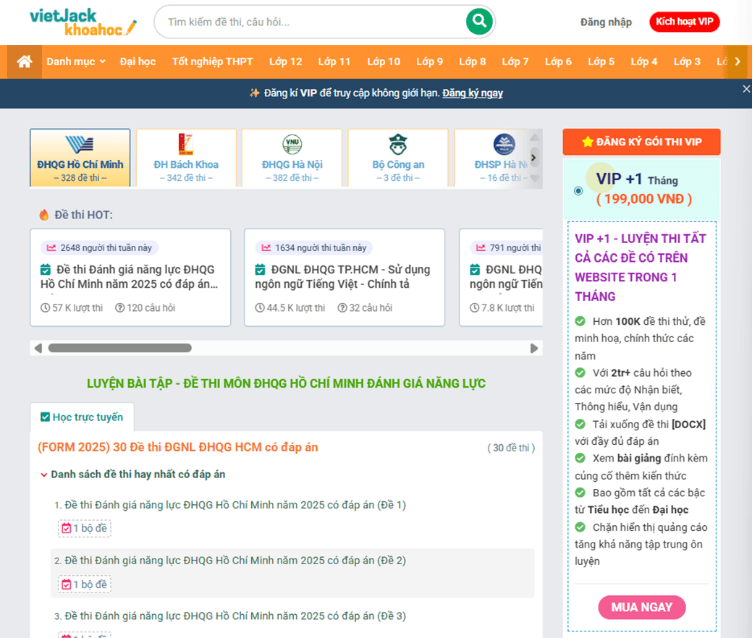Click the ( 30 đề thi ) count text
Screen dimensions: 753x638
(x=511, y=448)
